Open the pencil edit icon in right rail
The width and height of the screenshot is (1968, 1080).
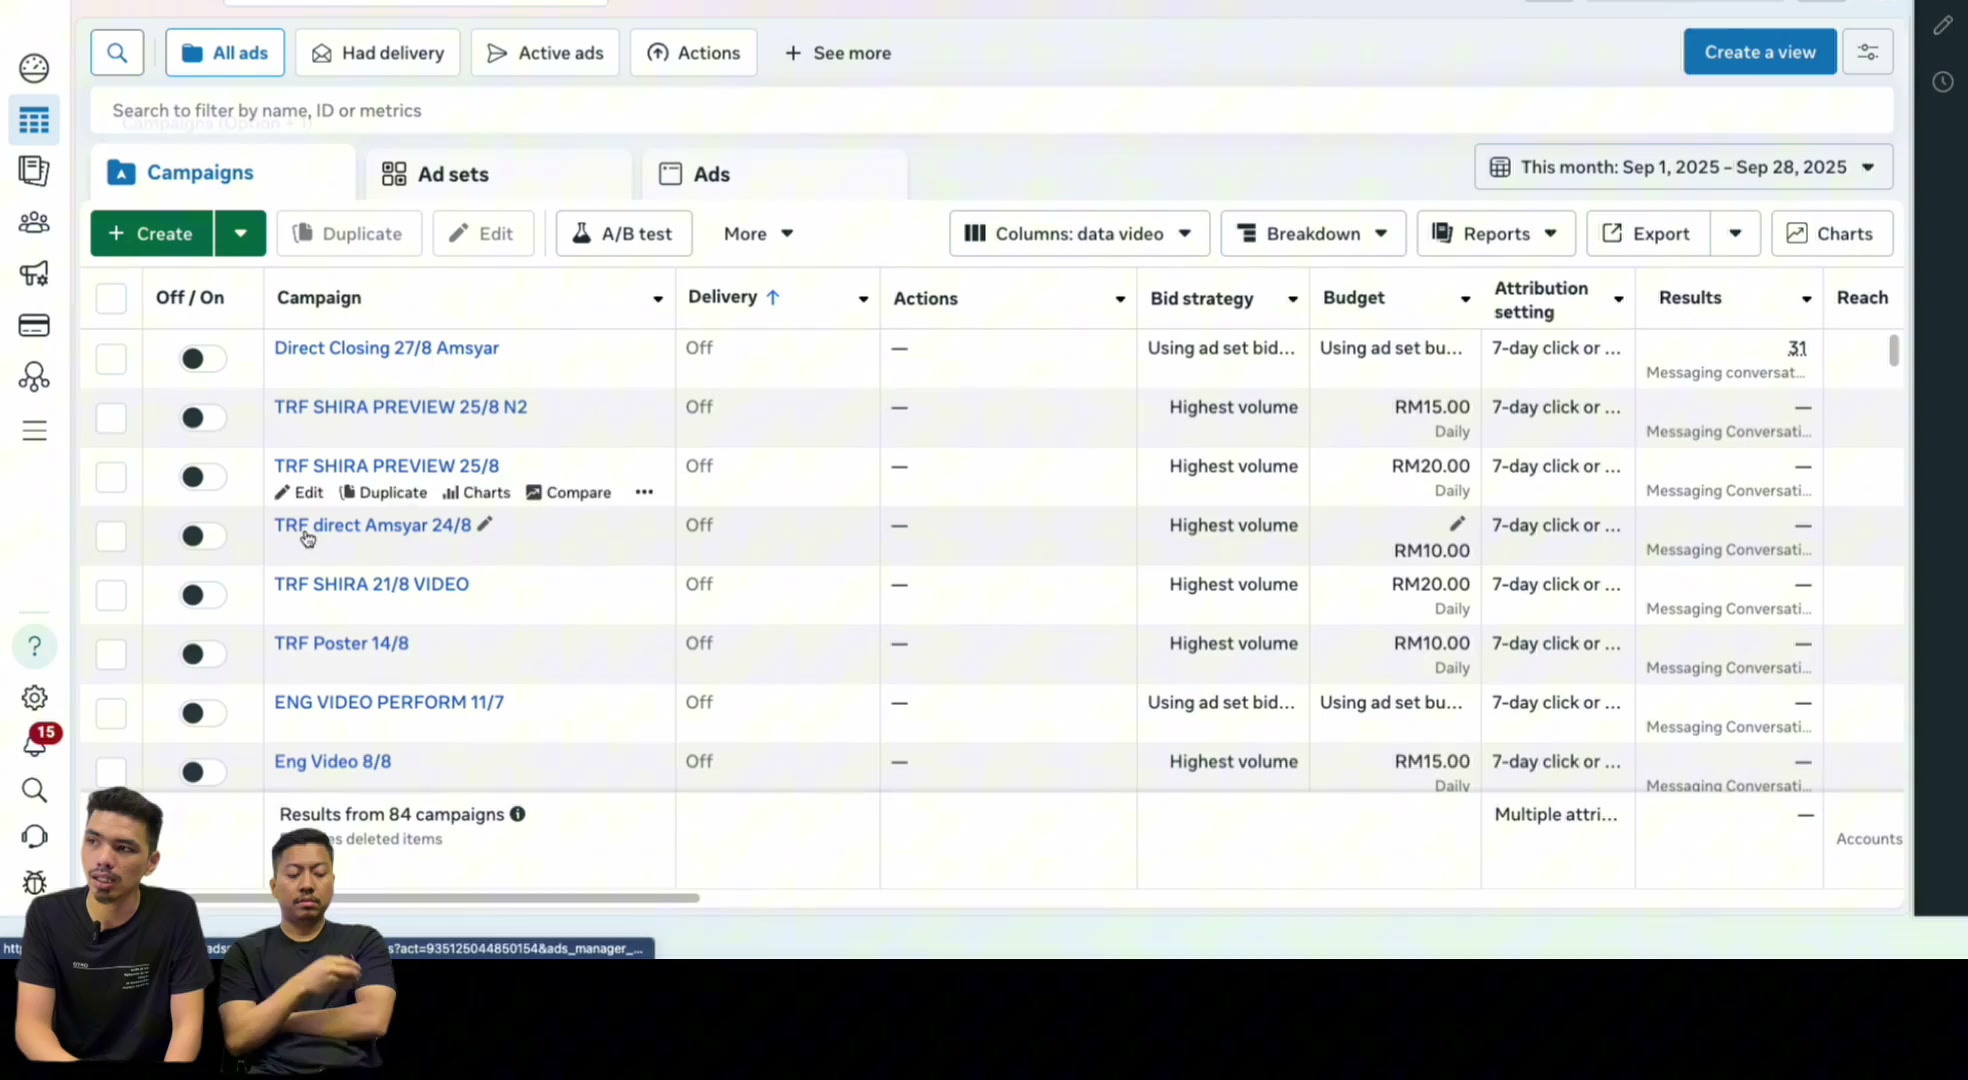tap(1942, 26)
